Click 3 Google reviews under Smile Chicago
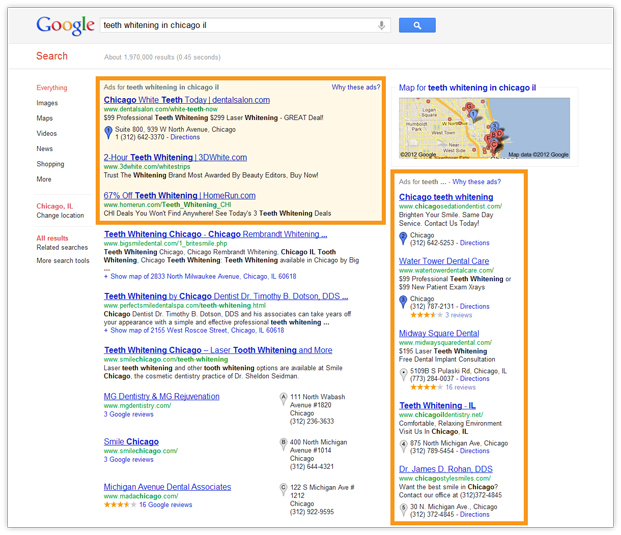Viewport: 621px width, 535px height. point(128,459)
